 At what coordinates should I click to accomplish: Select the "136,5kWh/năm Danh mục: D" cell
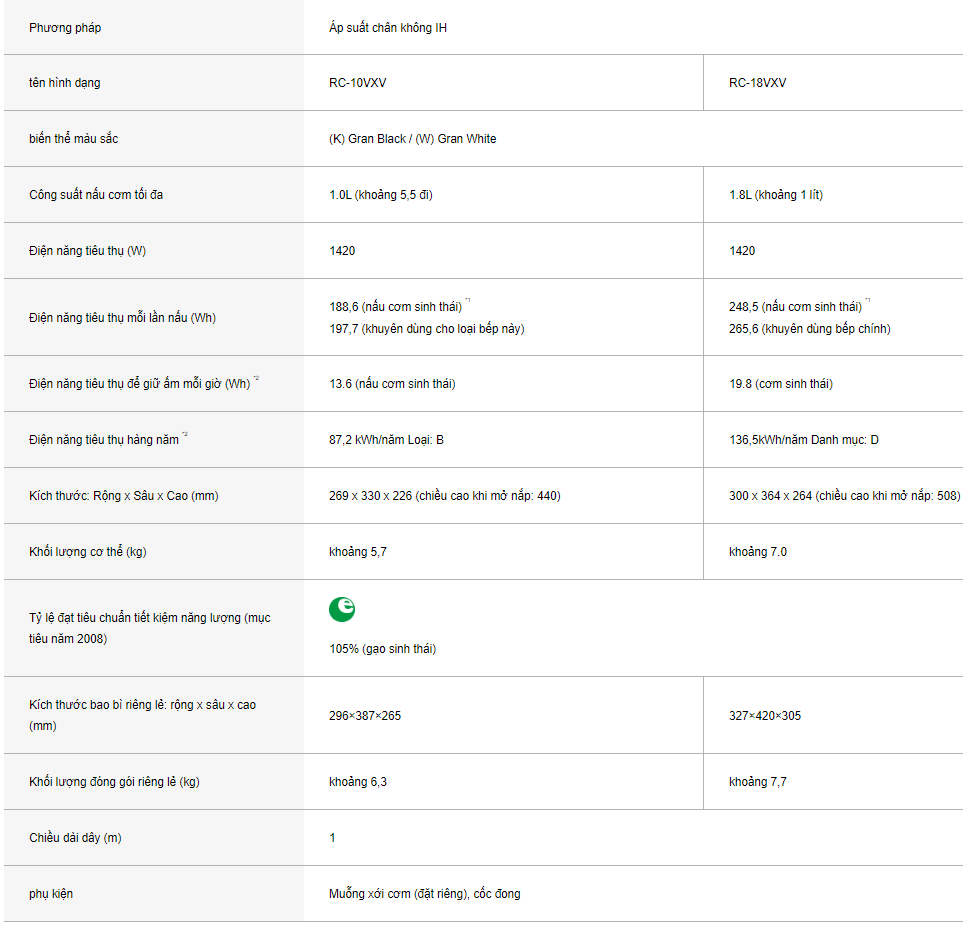pyautogui.click(x=804, y=440)
